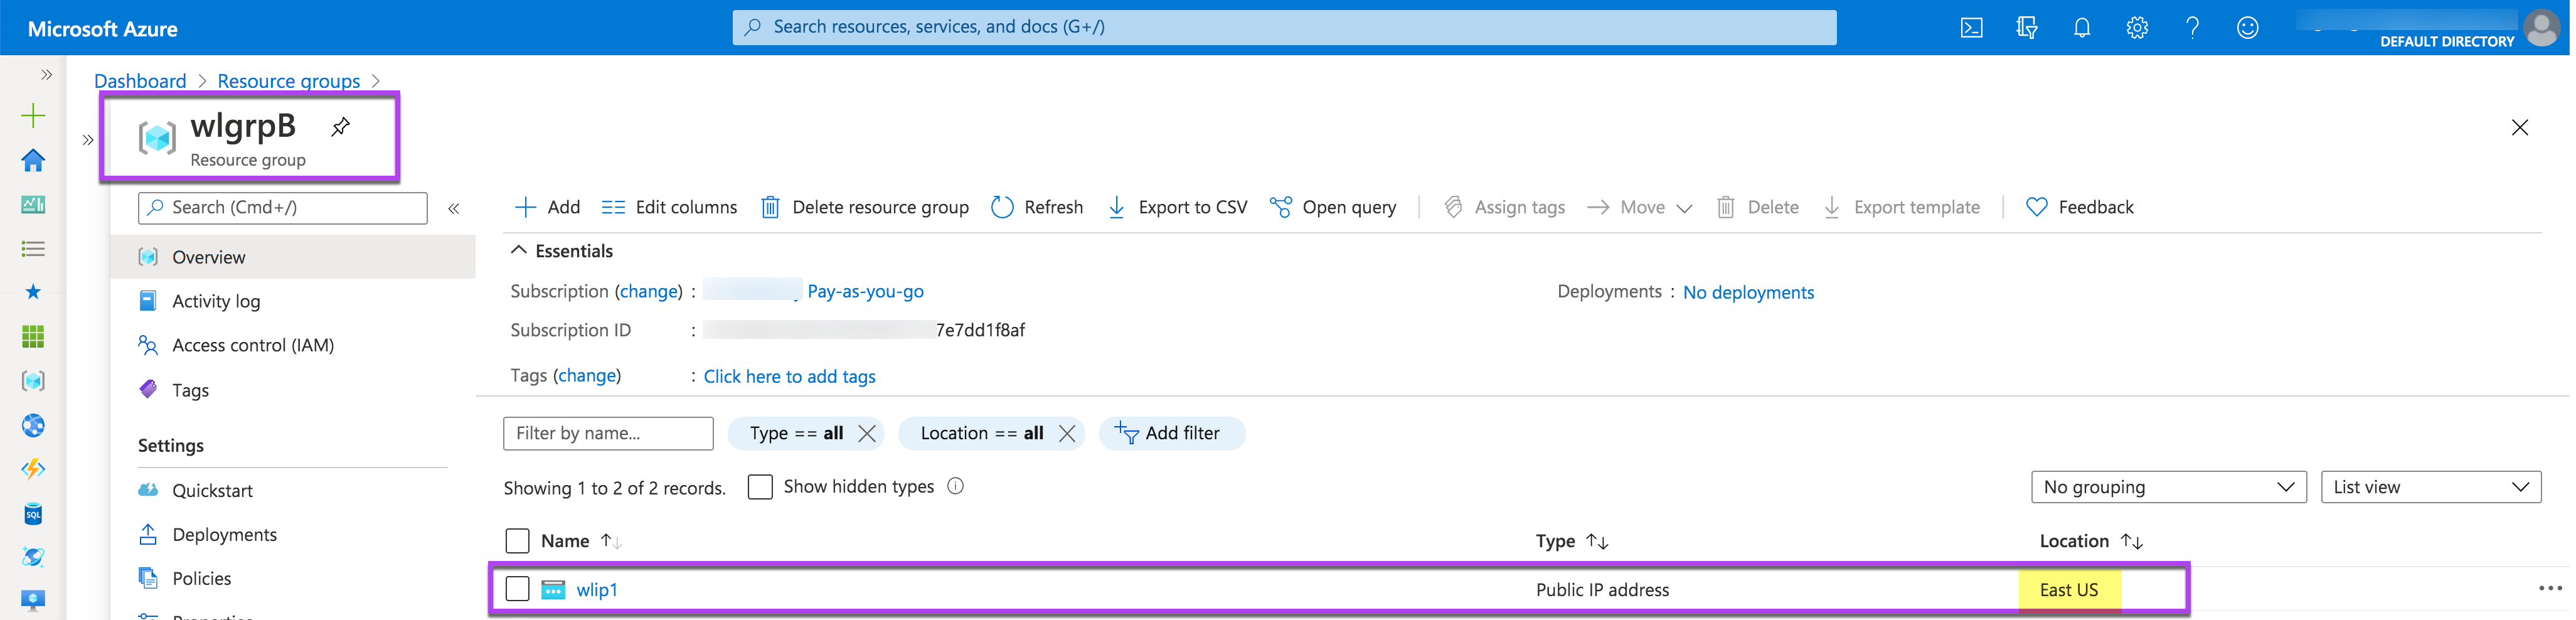
Task: Open the List view dropdown
Action: pyautogui.click(x=2430, y=487)
